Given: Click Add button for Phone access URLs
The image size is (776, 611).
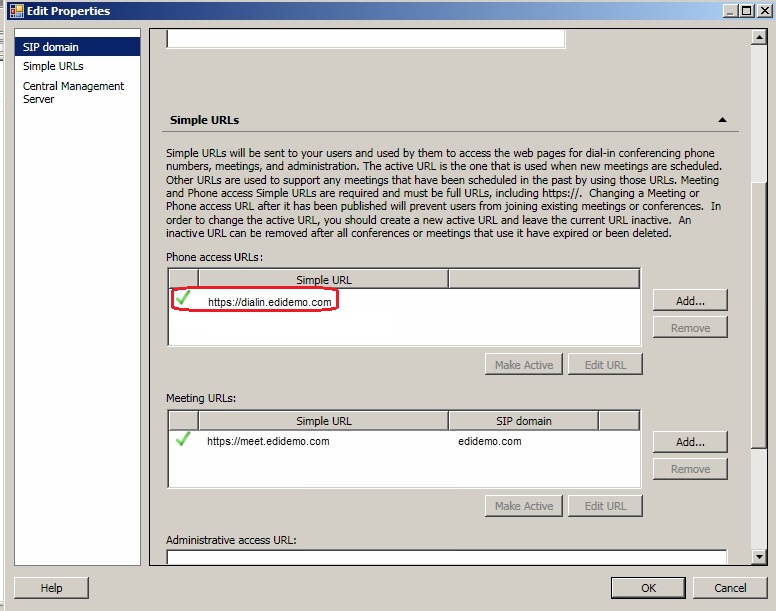Looking at the screenshot, I should pyautogui.click(x=690, y=300).
